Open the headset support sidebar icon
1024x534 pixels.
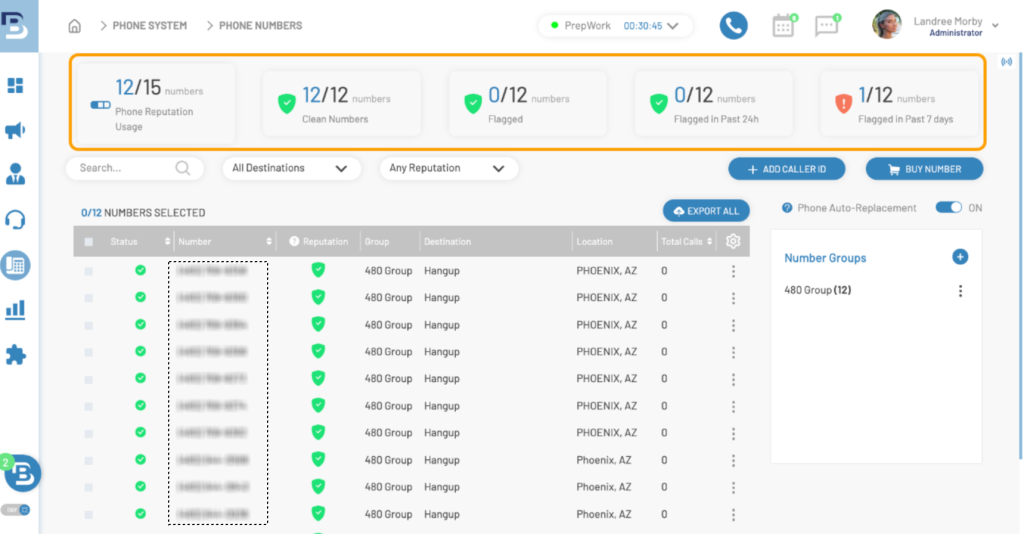pyautogui.click(x=15, y=219)
